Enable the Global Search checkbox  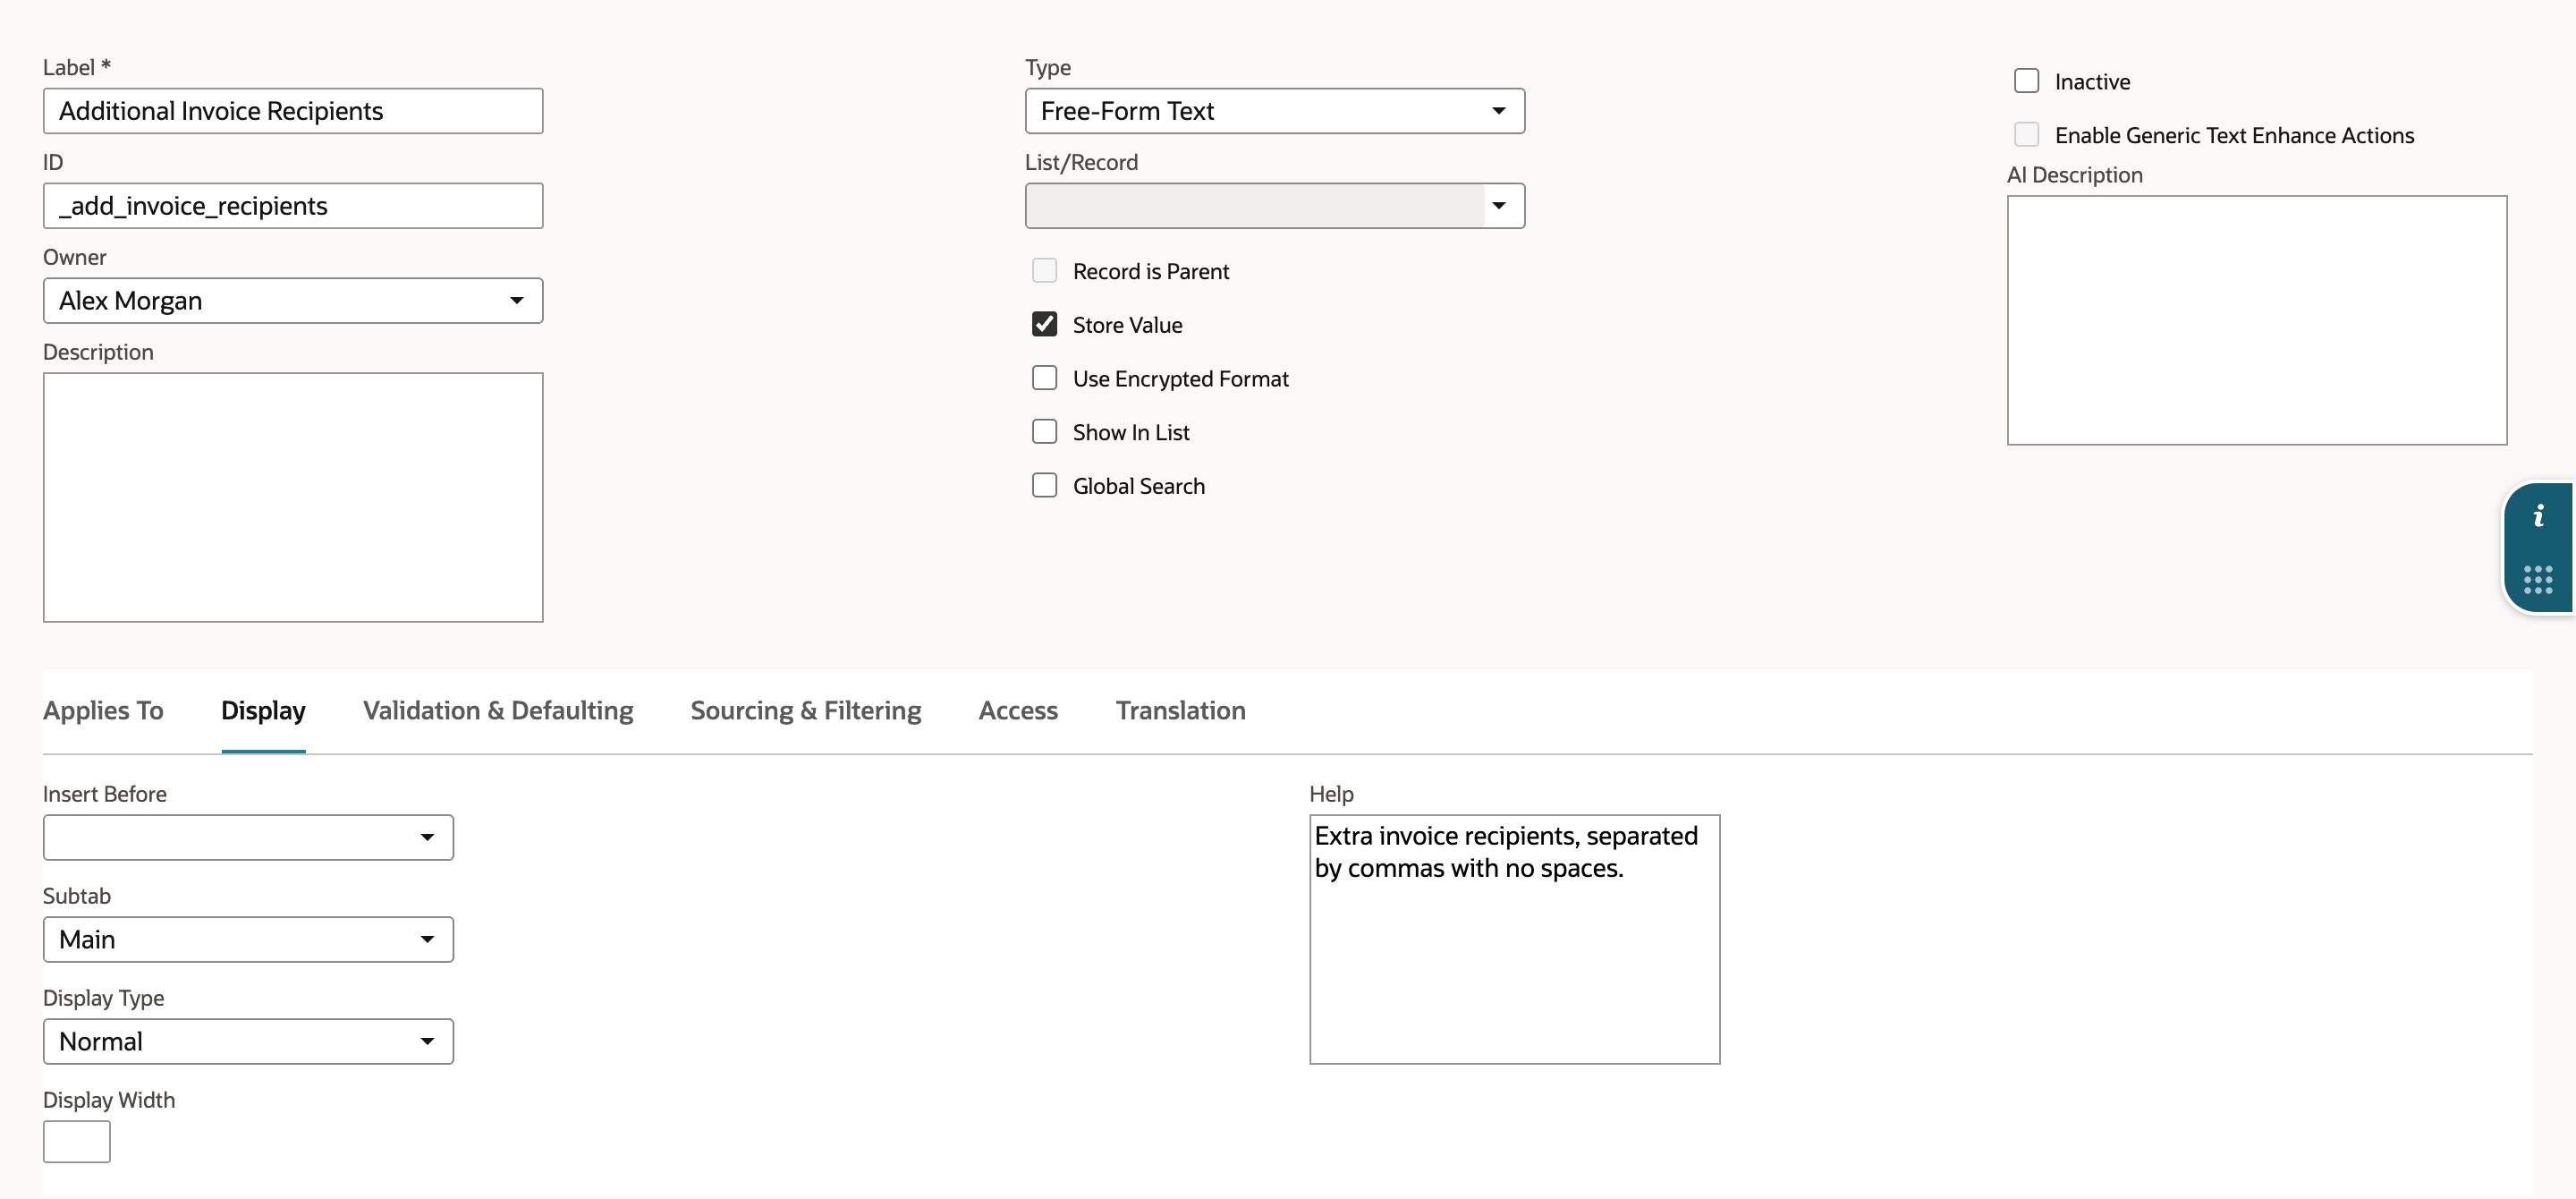pos(1044,485)
